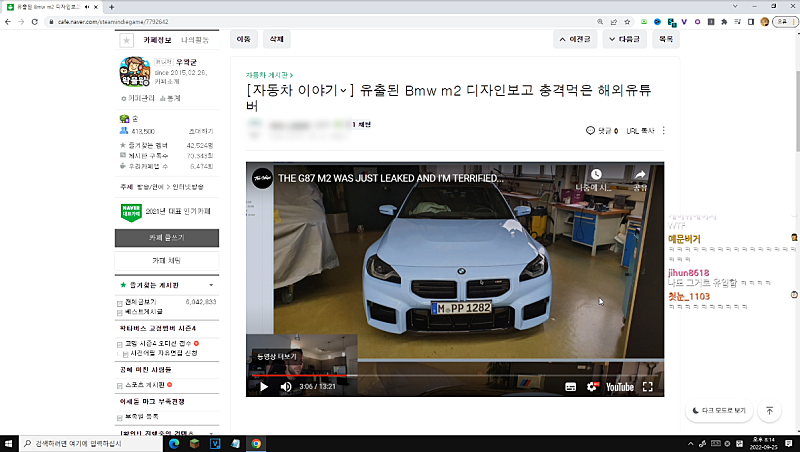Go to next post (다음글)

click(625, 39)
